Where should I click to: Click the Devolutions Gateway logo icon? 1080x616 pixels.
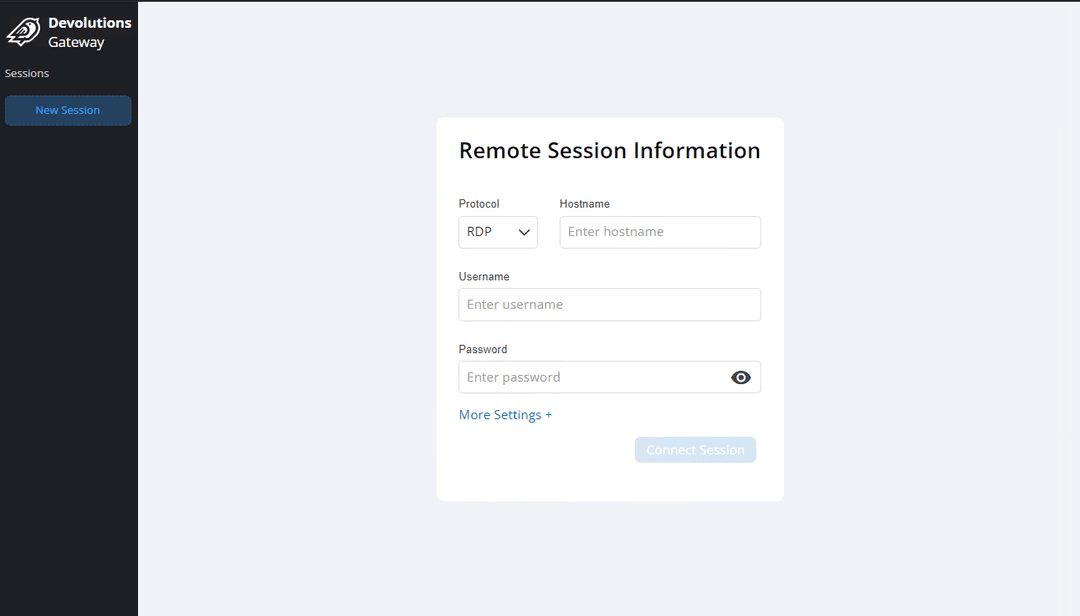tap(22, 32)
